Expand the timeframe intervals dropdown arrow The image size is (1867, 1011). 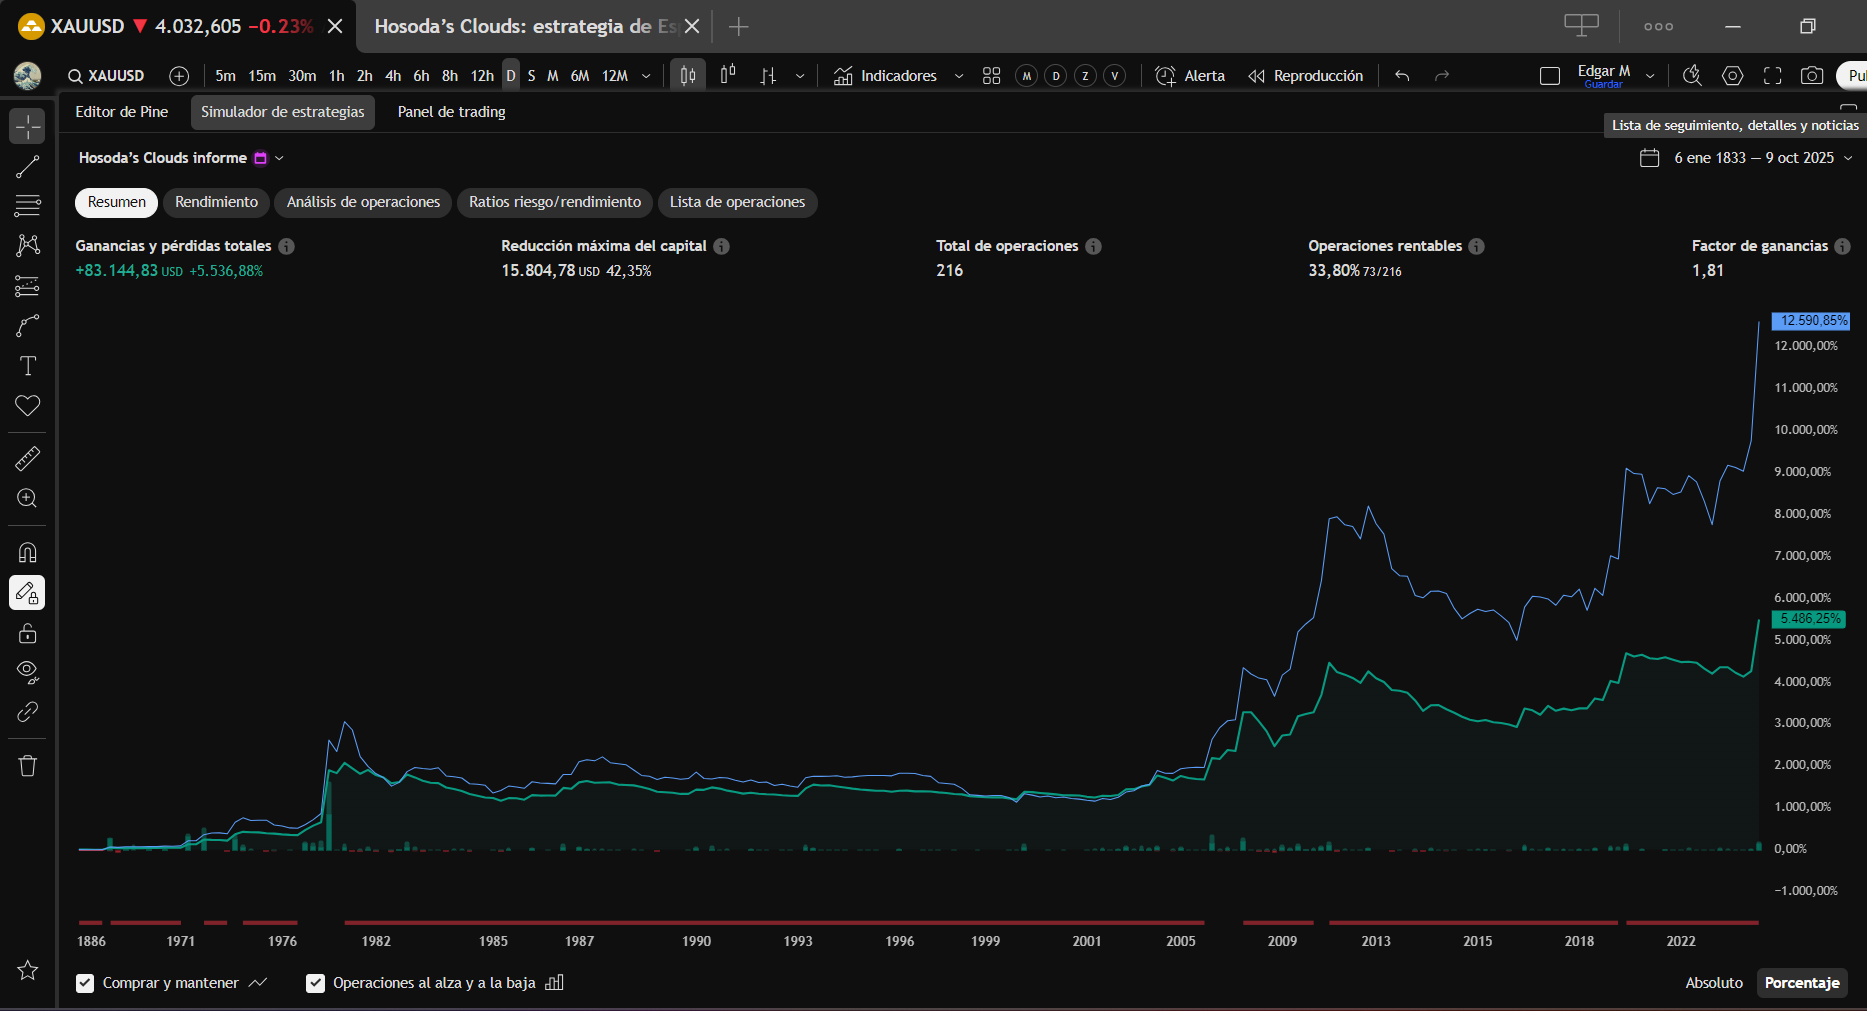pyautogui.click(x=646, y=76)
